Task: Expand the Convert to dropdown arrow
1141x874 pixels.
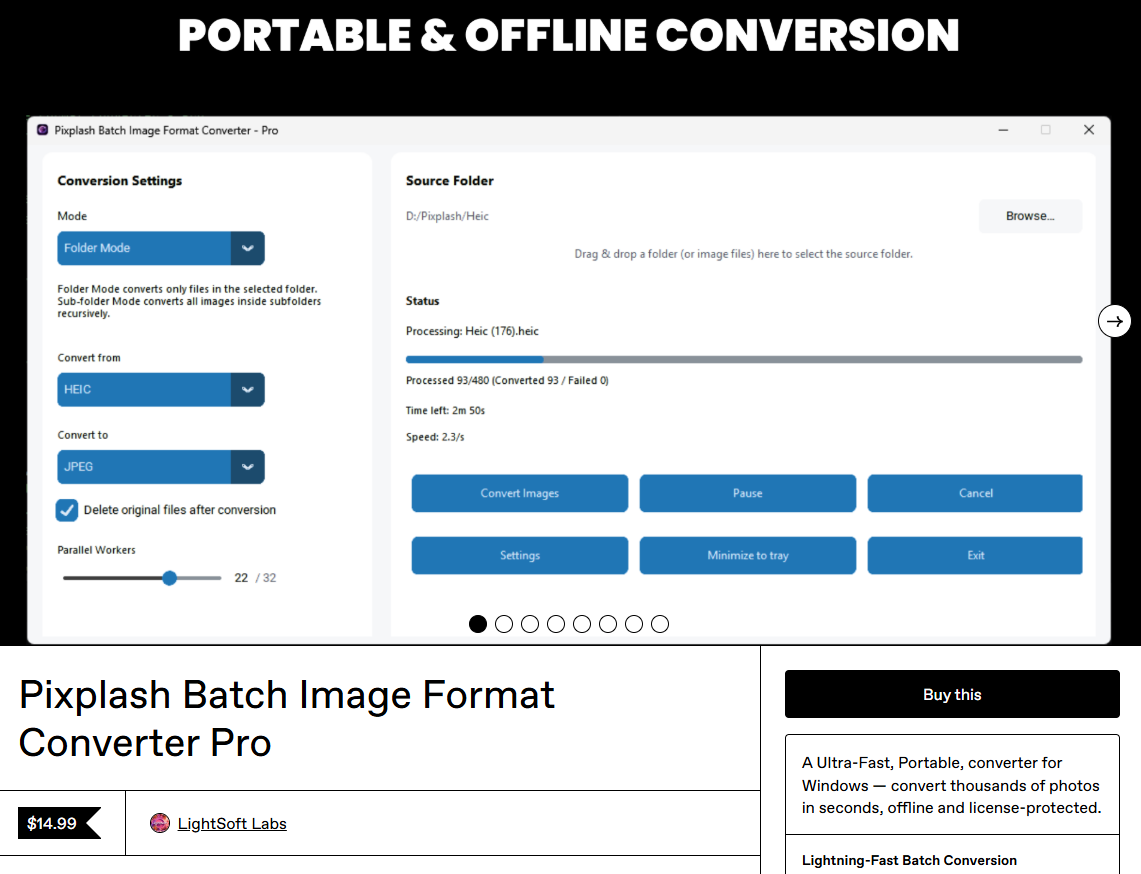Action: (x=247, y=466)
